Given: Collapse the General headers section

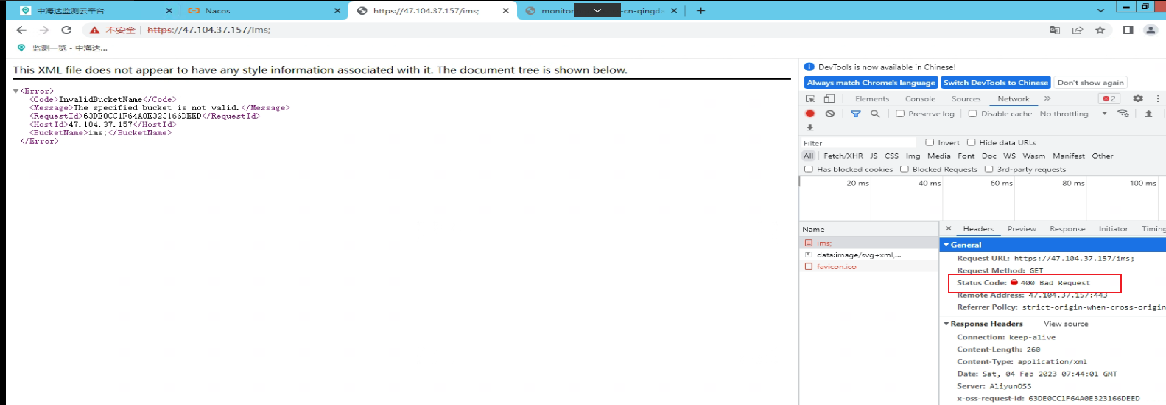Looking at the screenshot, I should tap(947, 245).
